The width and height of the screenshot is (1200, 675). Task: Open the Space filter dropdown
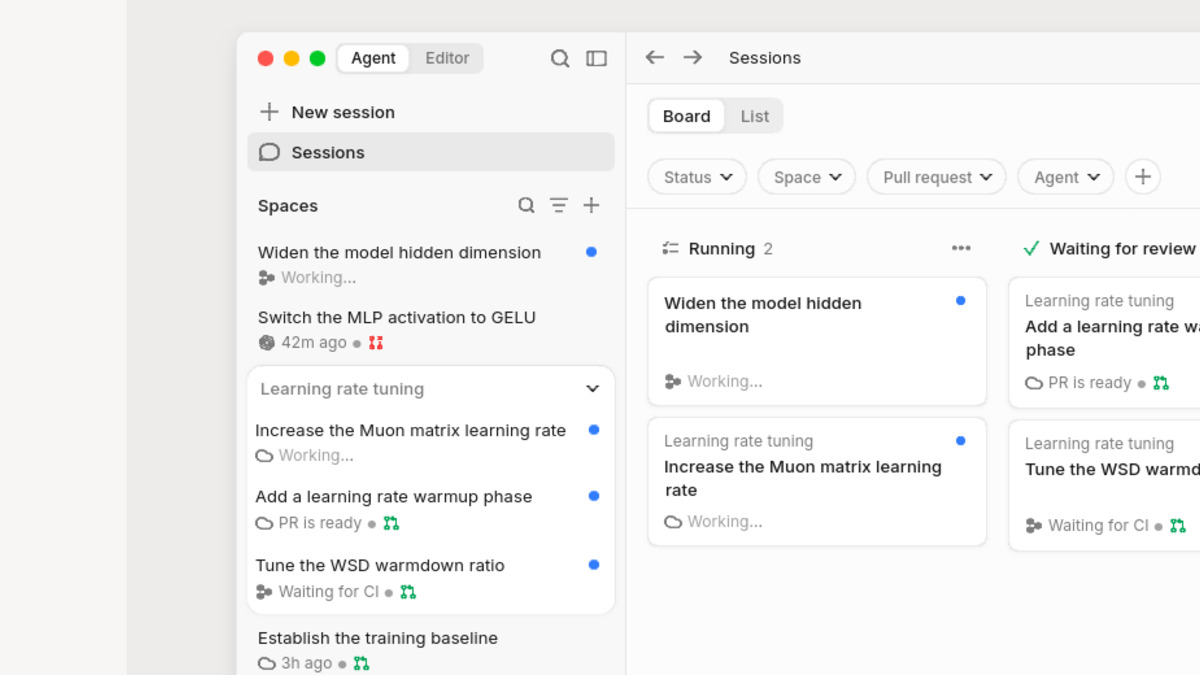tap(807, 177)
